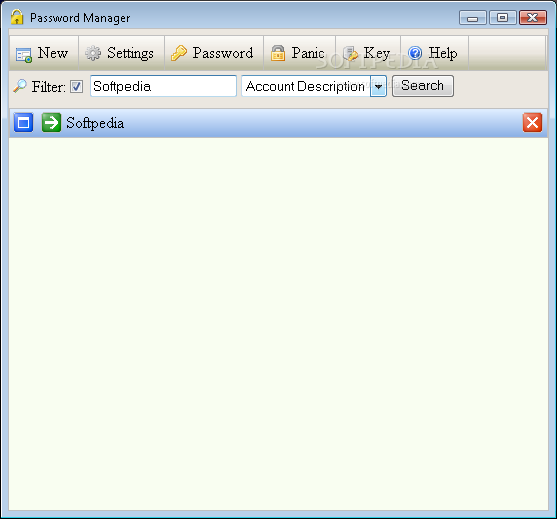Screen dimensions: 557x519
Task: Click the filter text field containing Softpedia
Action: (x=163, y=86)
